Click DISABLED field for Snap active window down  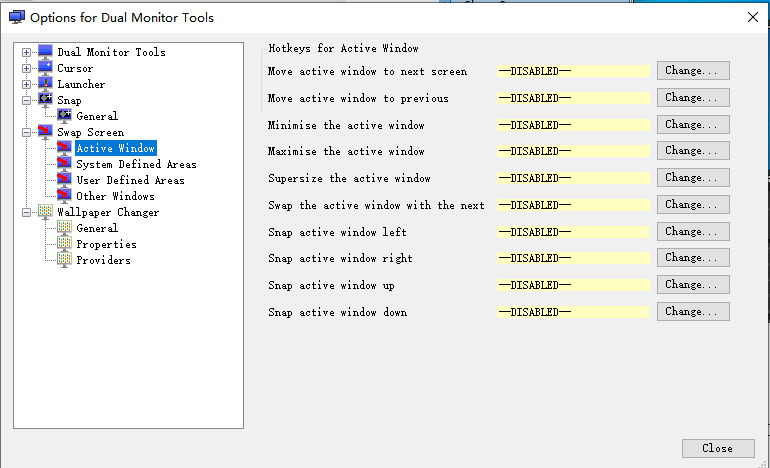[573, 312]
